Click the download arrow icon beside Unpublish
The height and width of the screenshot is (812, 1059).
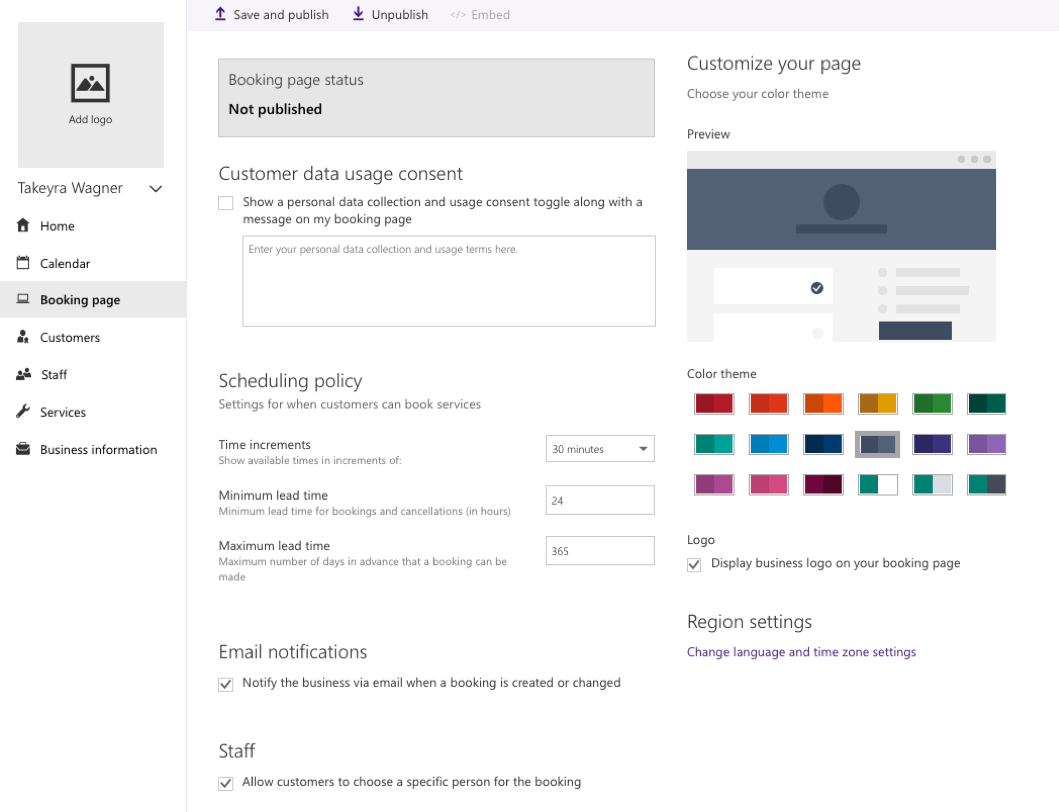pos(358,14)
